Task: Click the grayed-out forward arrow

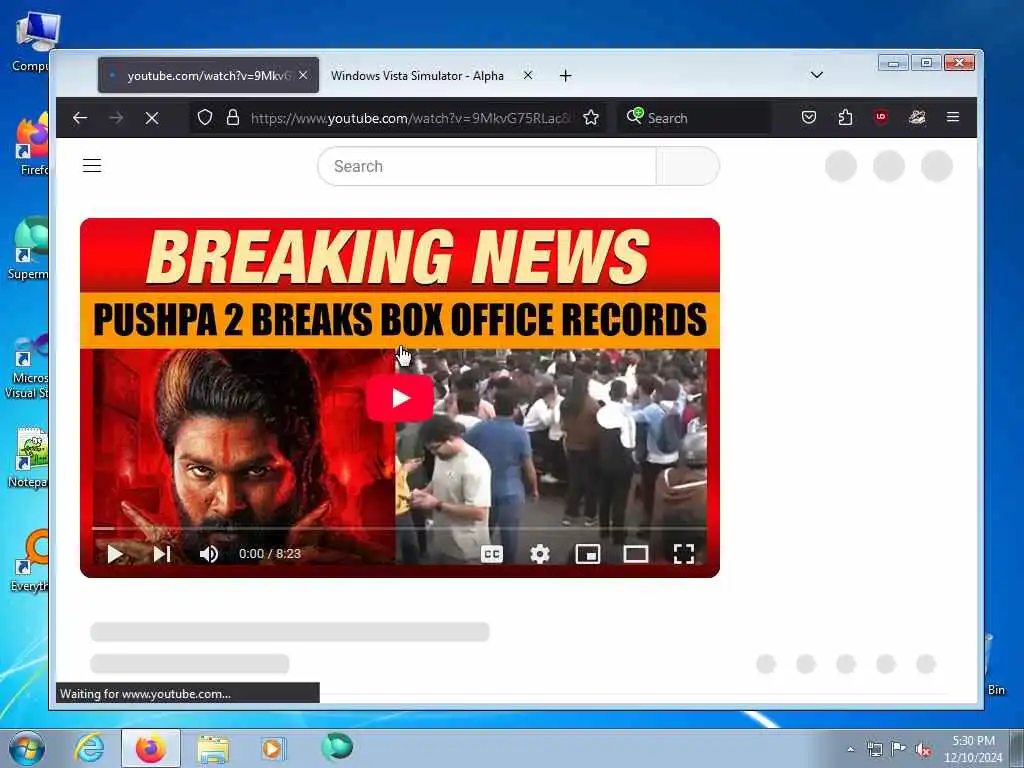Action: pyautogui.click(x=116, y=118)
